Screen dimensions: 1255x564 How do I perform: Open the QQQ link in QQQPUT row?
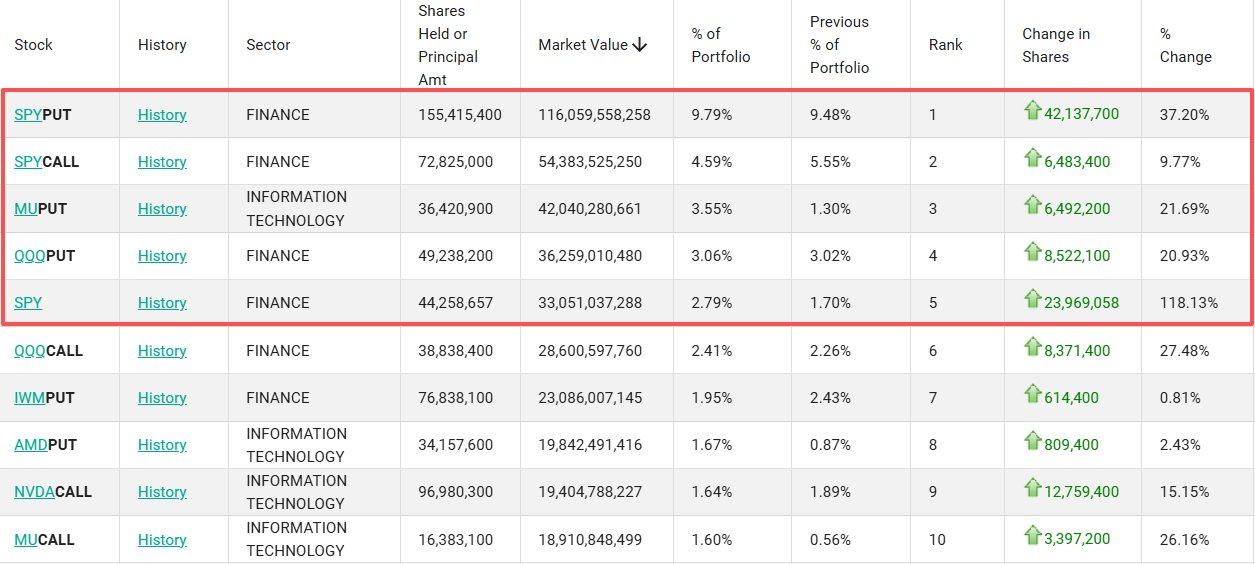coord(30,256)
